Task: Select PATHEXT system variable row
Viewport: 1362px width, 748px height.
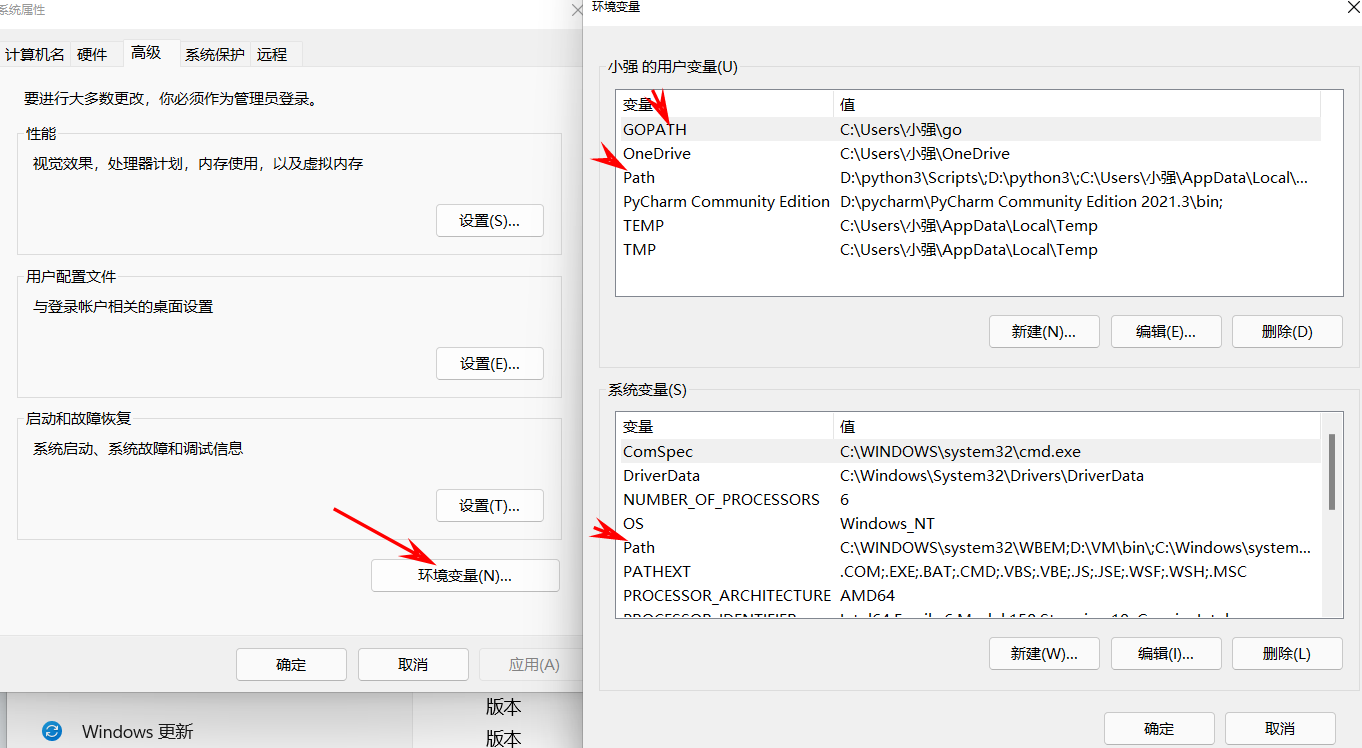Action: click(968, 571)
